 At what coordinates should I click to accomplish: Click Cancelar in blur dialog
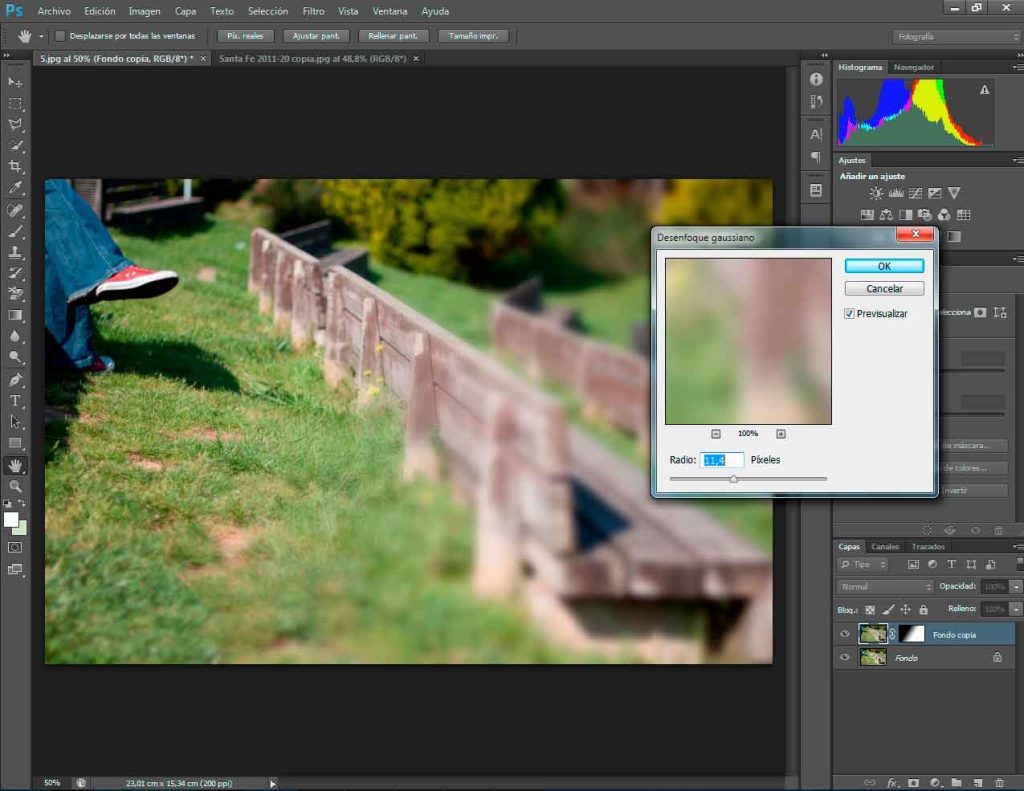tap(884, 289)
